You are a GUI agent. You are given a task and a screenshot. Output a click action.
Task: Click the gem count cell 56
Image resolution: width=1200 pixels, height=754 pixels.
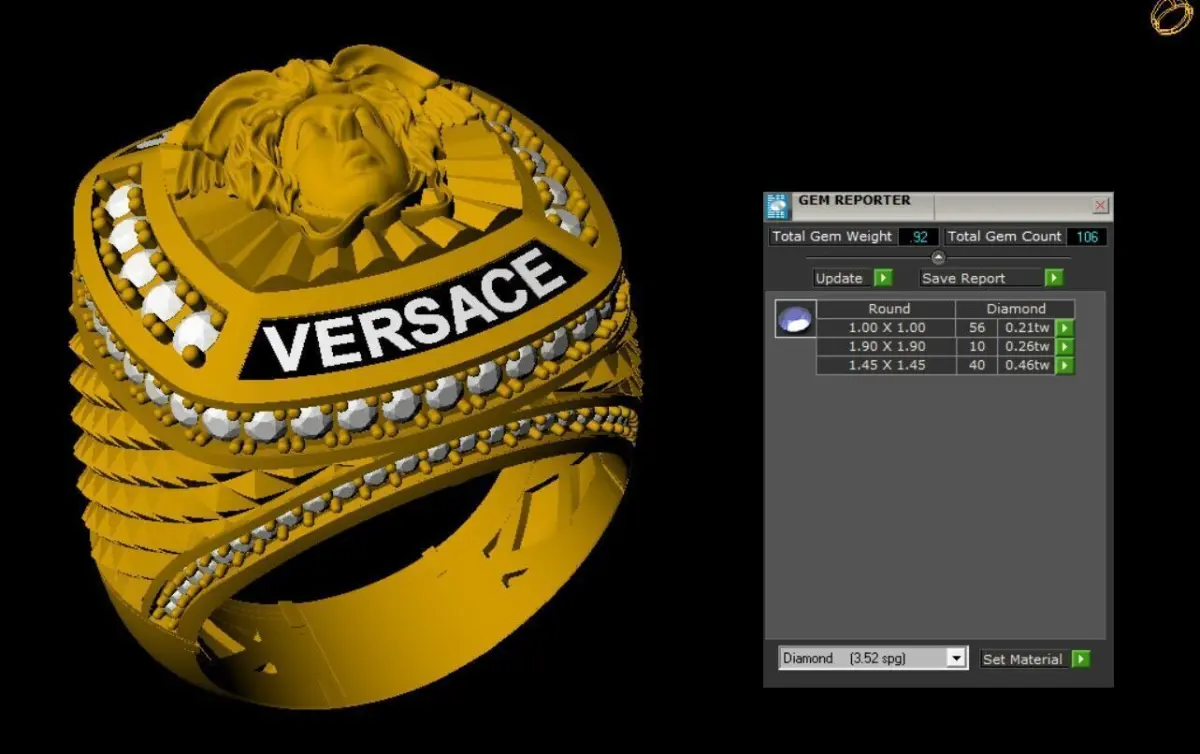pos(976,328)
